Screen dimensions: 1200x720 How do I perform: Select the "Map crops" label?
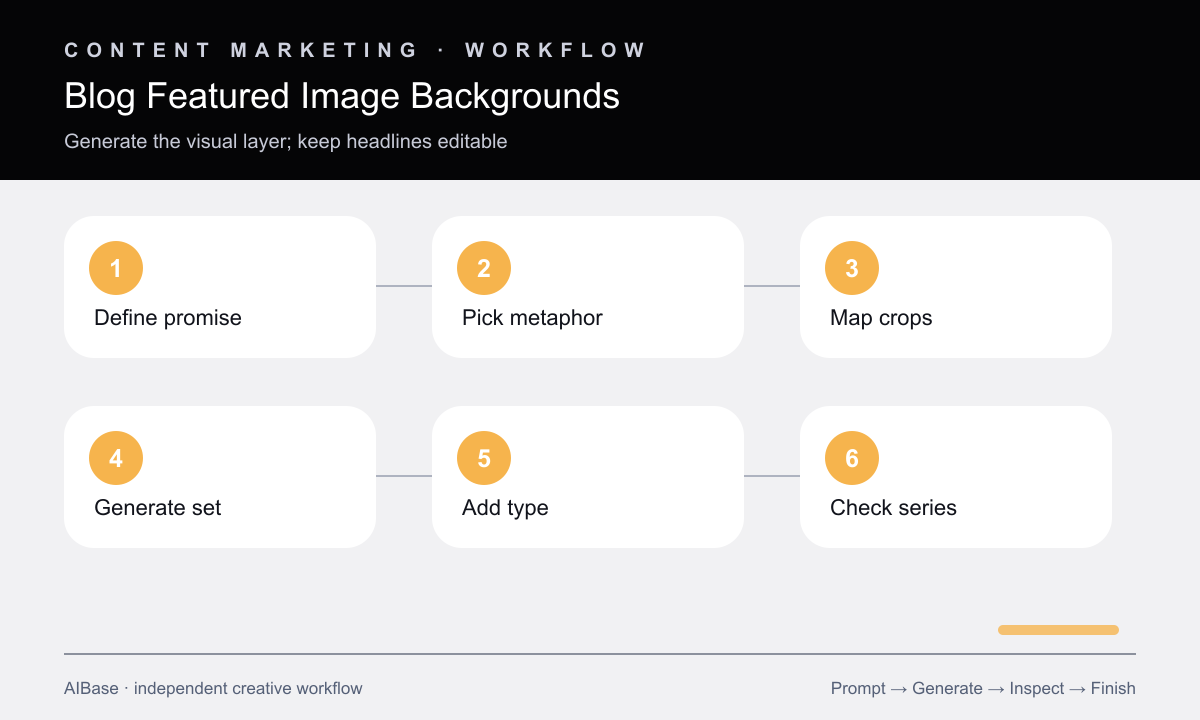[881, 318]
